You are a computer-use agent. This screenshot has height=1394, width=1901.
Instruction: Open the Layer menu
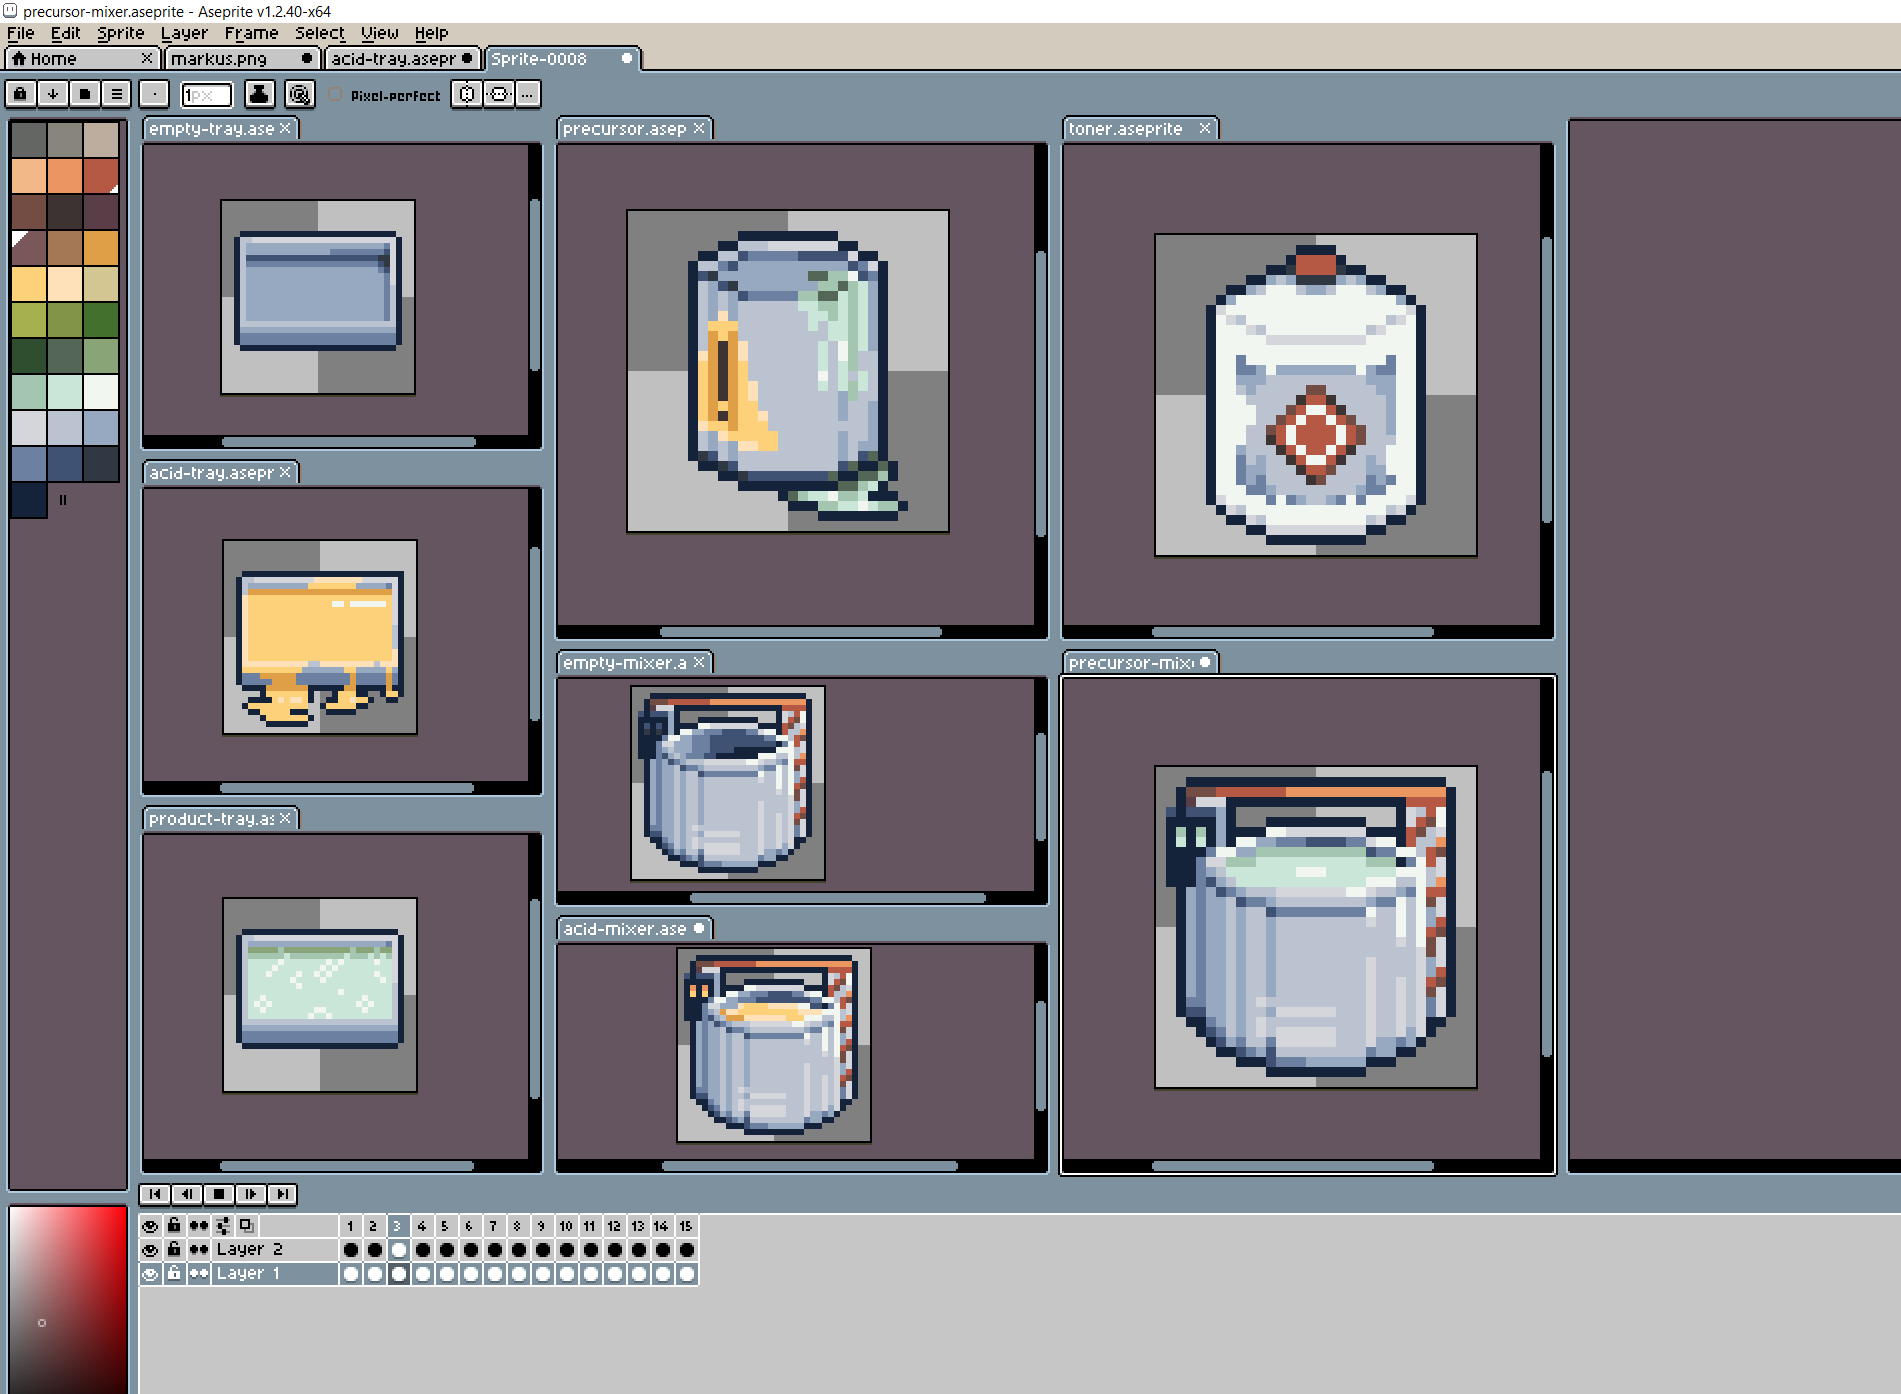[184, 33]
